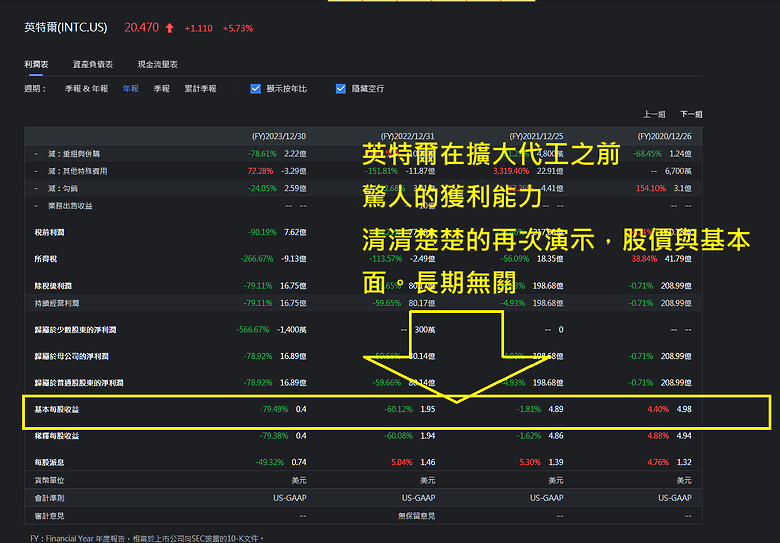Click the 6,700萬 FY2020 value
780x543 pixels.
tap(679, 171)
